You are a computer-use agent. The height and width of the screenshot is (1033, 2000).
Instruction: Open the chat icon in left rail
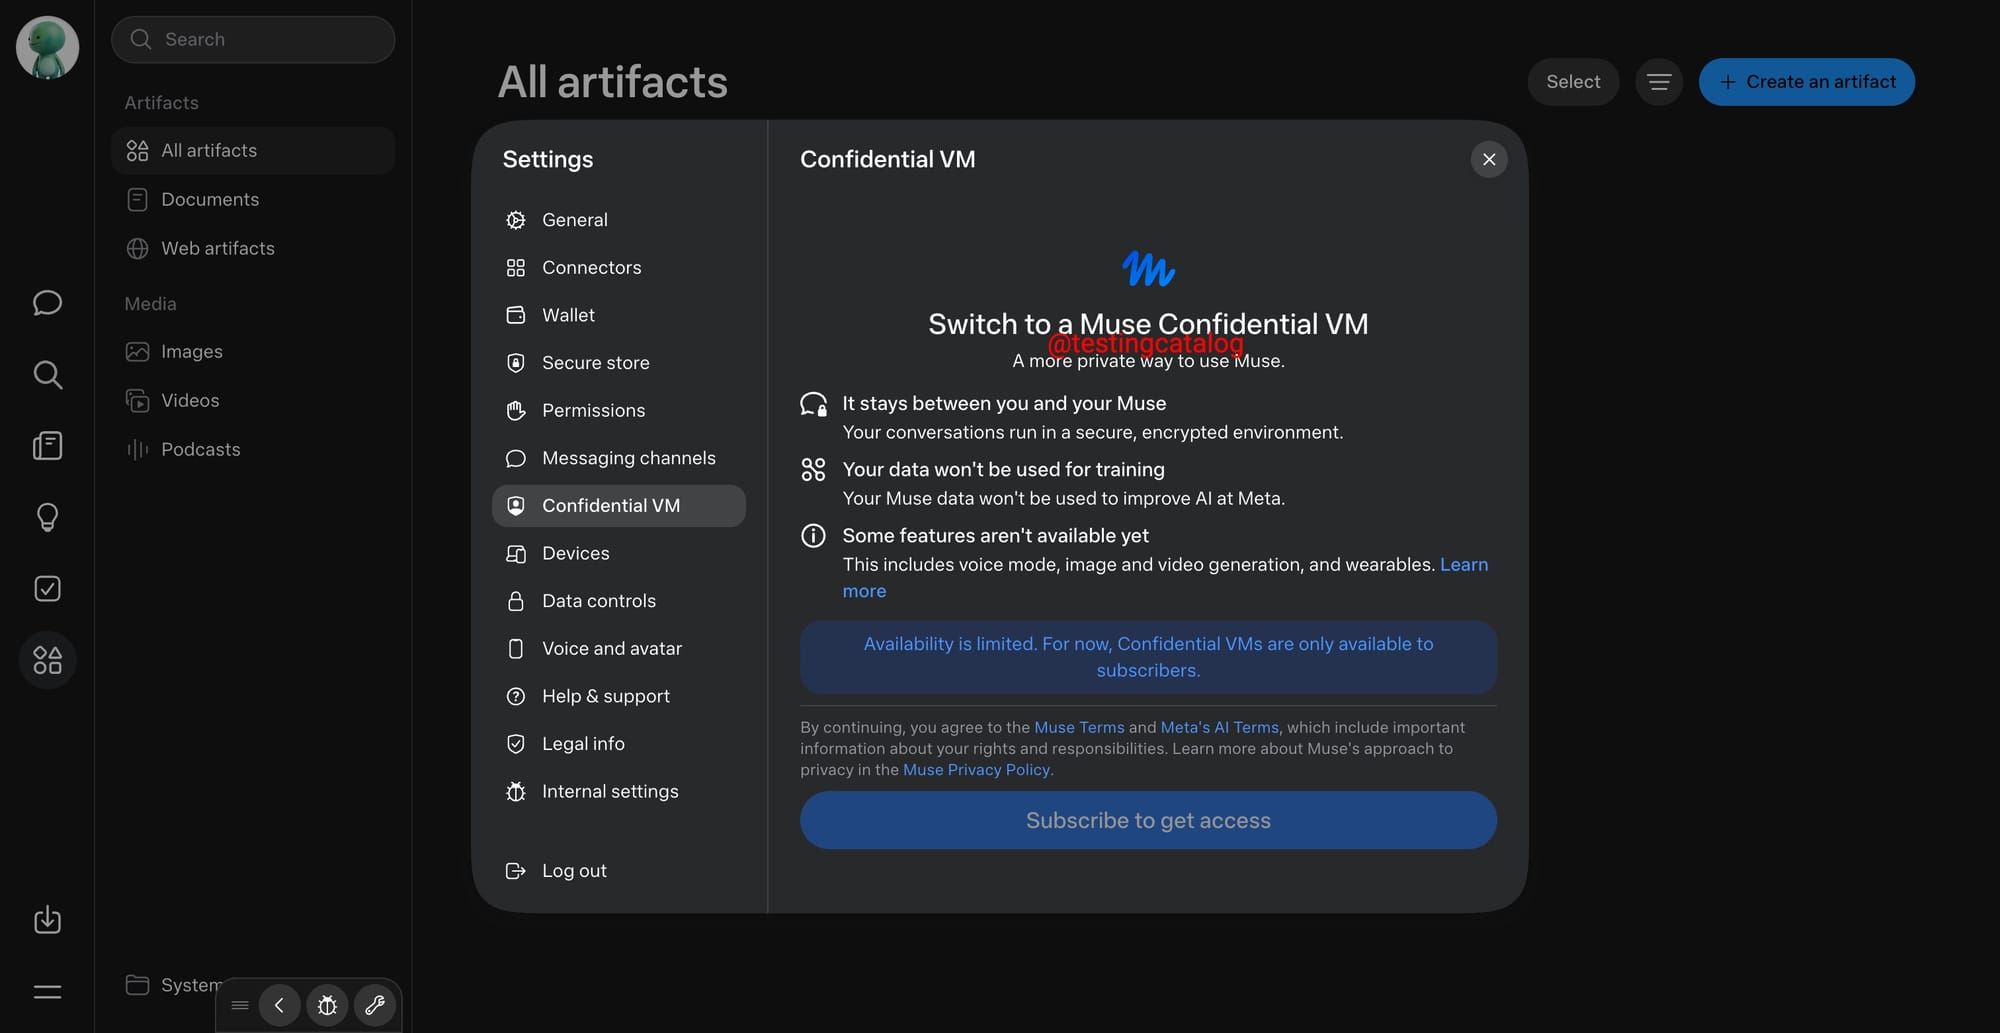pyautogui.click(x=47, y=303)
